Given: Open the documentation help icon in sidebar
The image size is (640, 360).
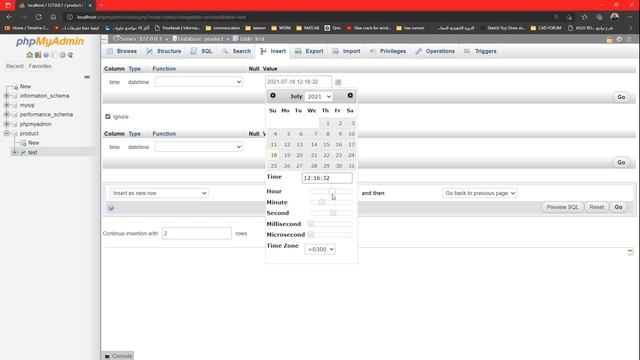Looking at the screenshot, I should [x=46, y=55].
